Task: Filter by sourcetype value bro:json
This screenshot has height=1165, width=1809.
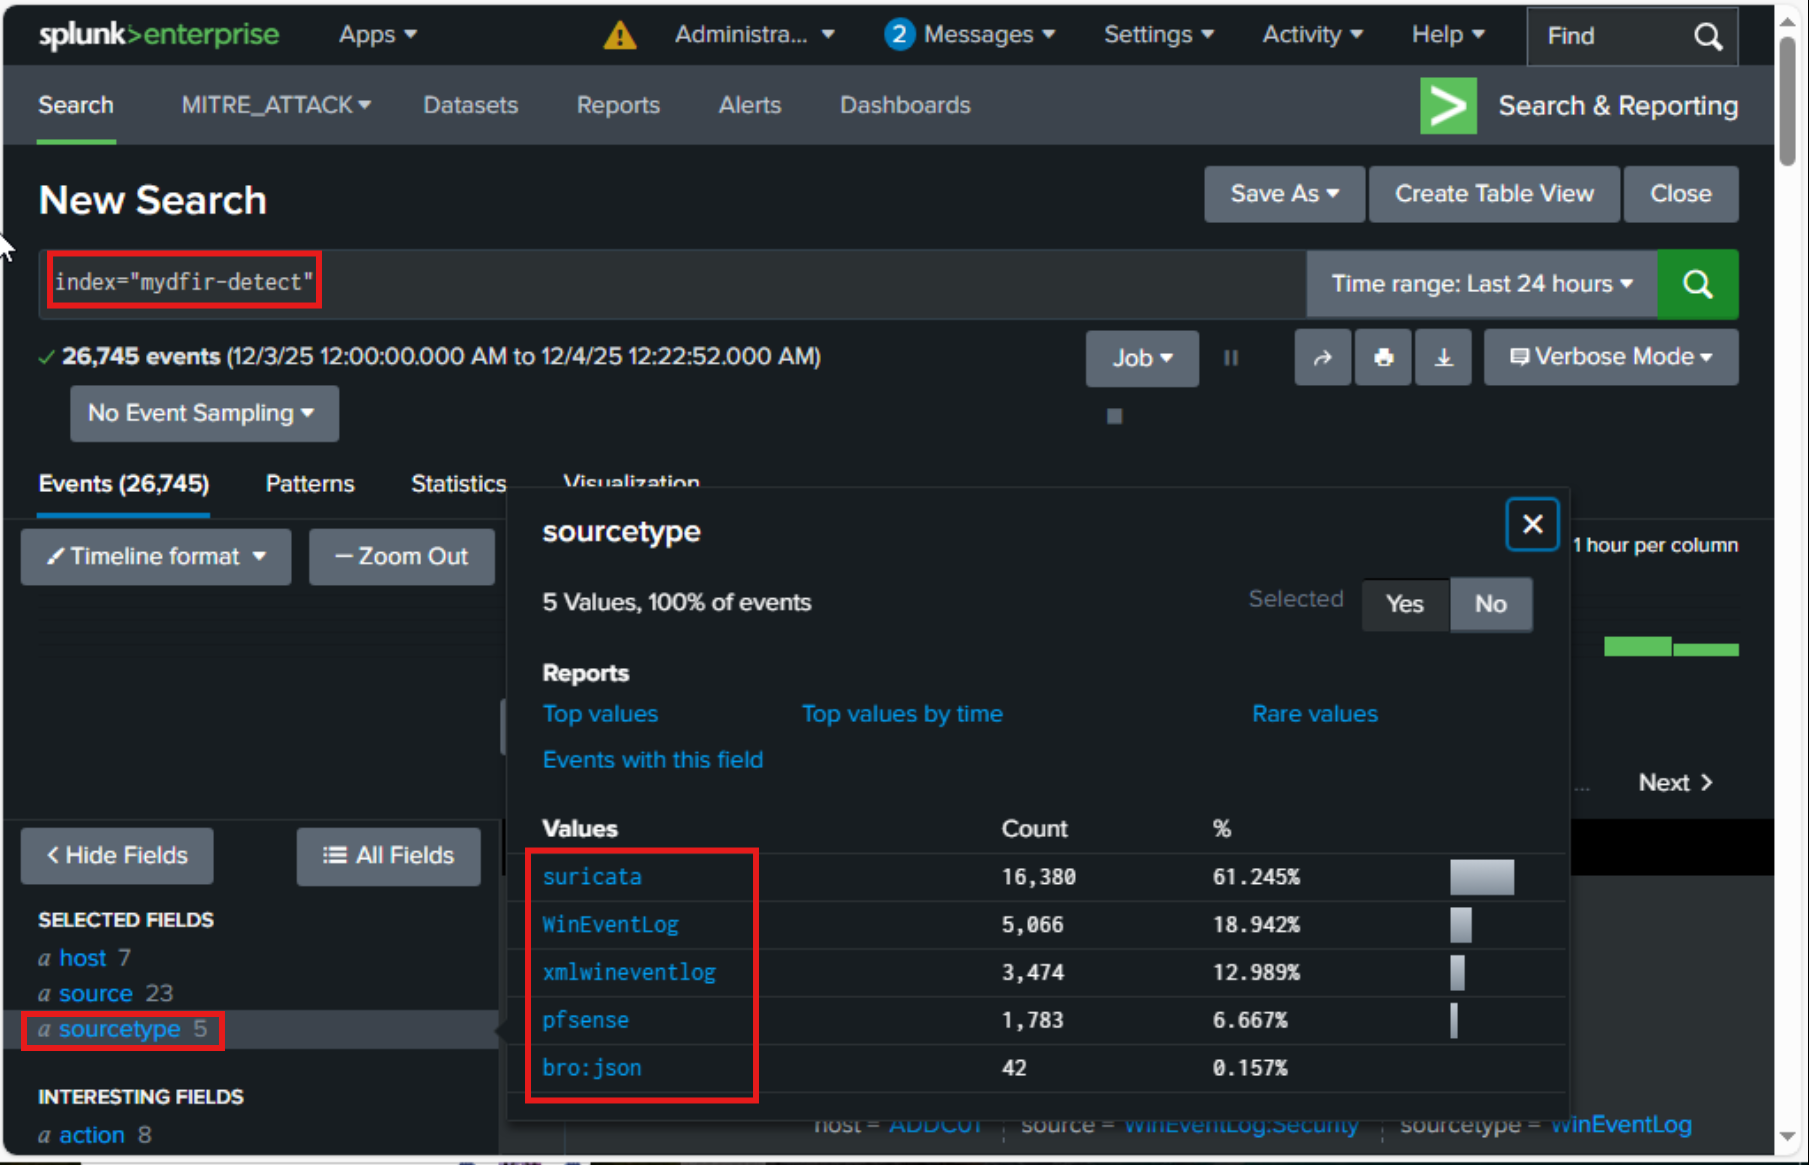Action: pyautogui.click(x=592, y=1068)
